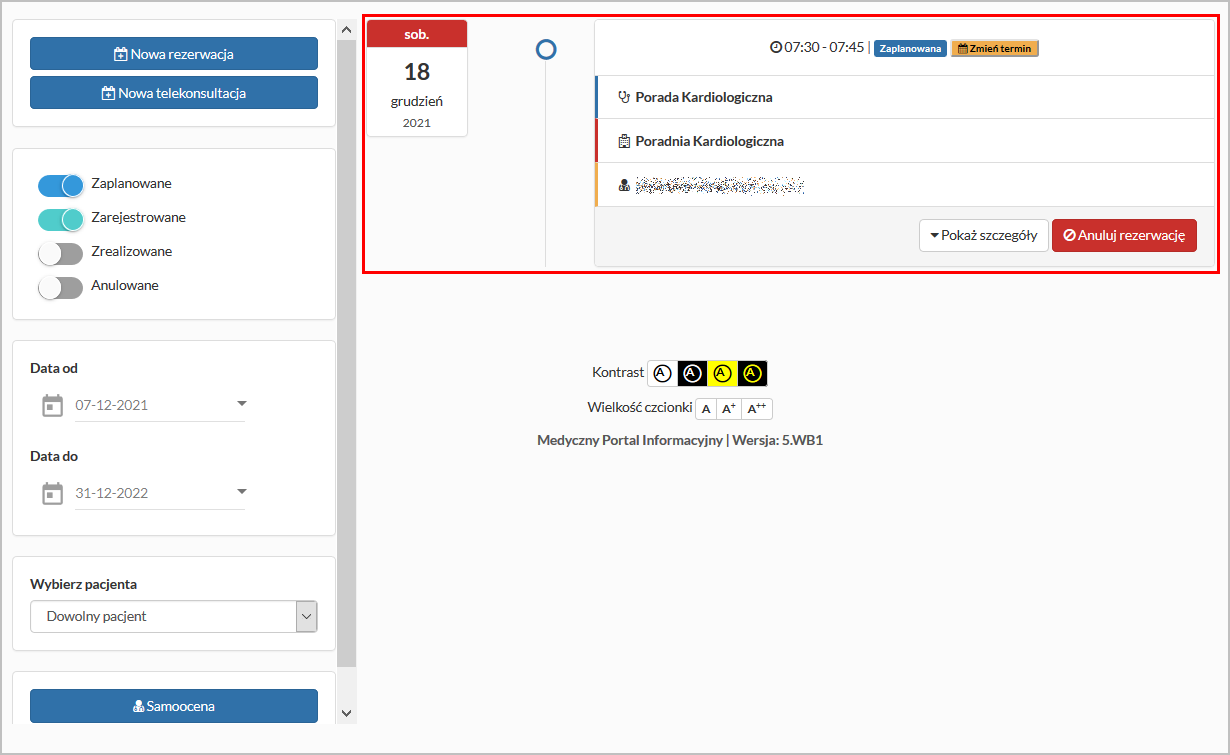Expand Pokaż szczegóły for the reservation

tap(983, 236)
